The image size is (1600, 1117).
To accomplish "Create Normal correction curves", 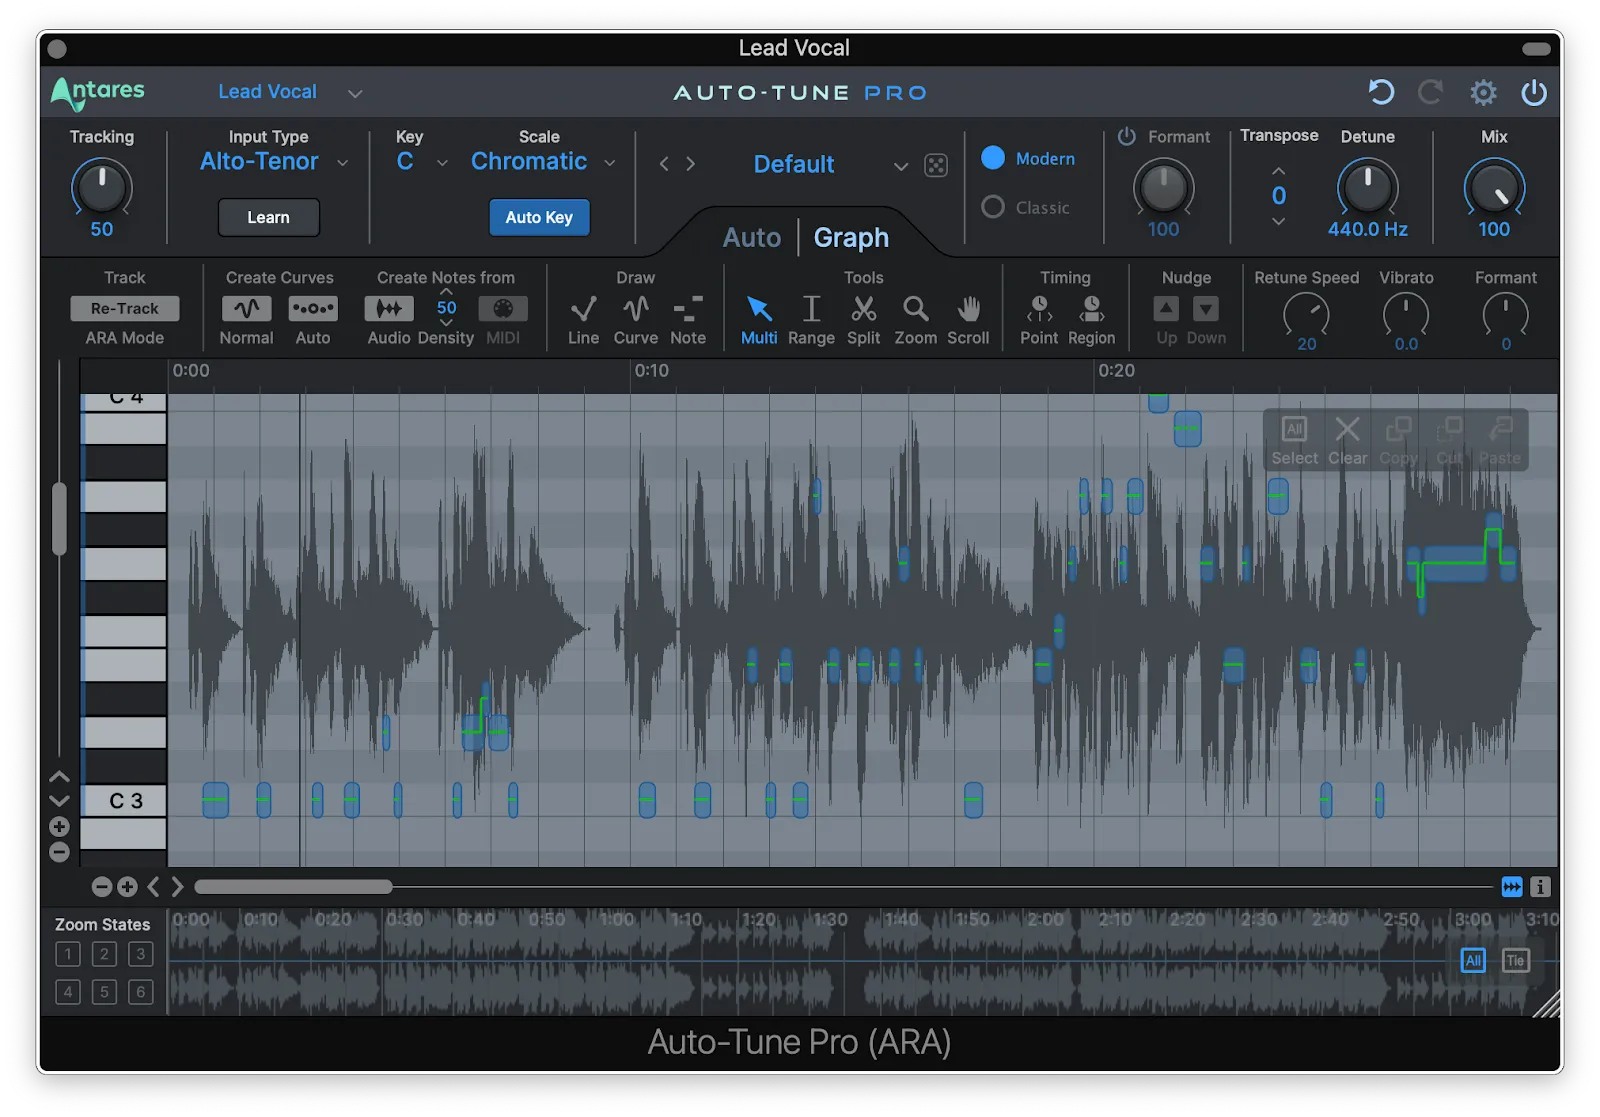I will tap(246, 309).
